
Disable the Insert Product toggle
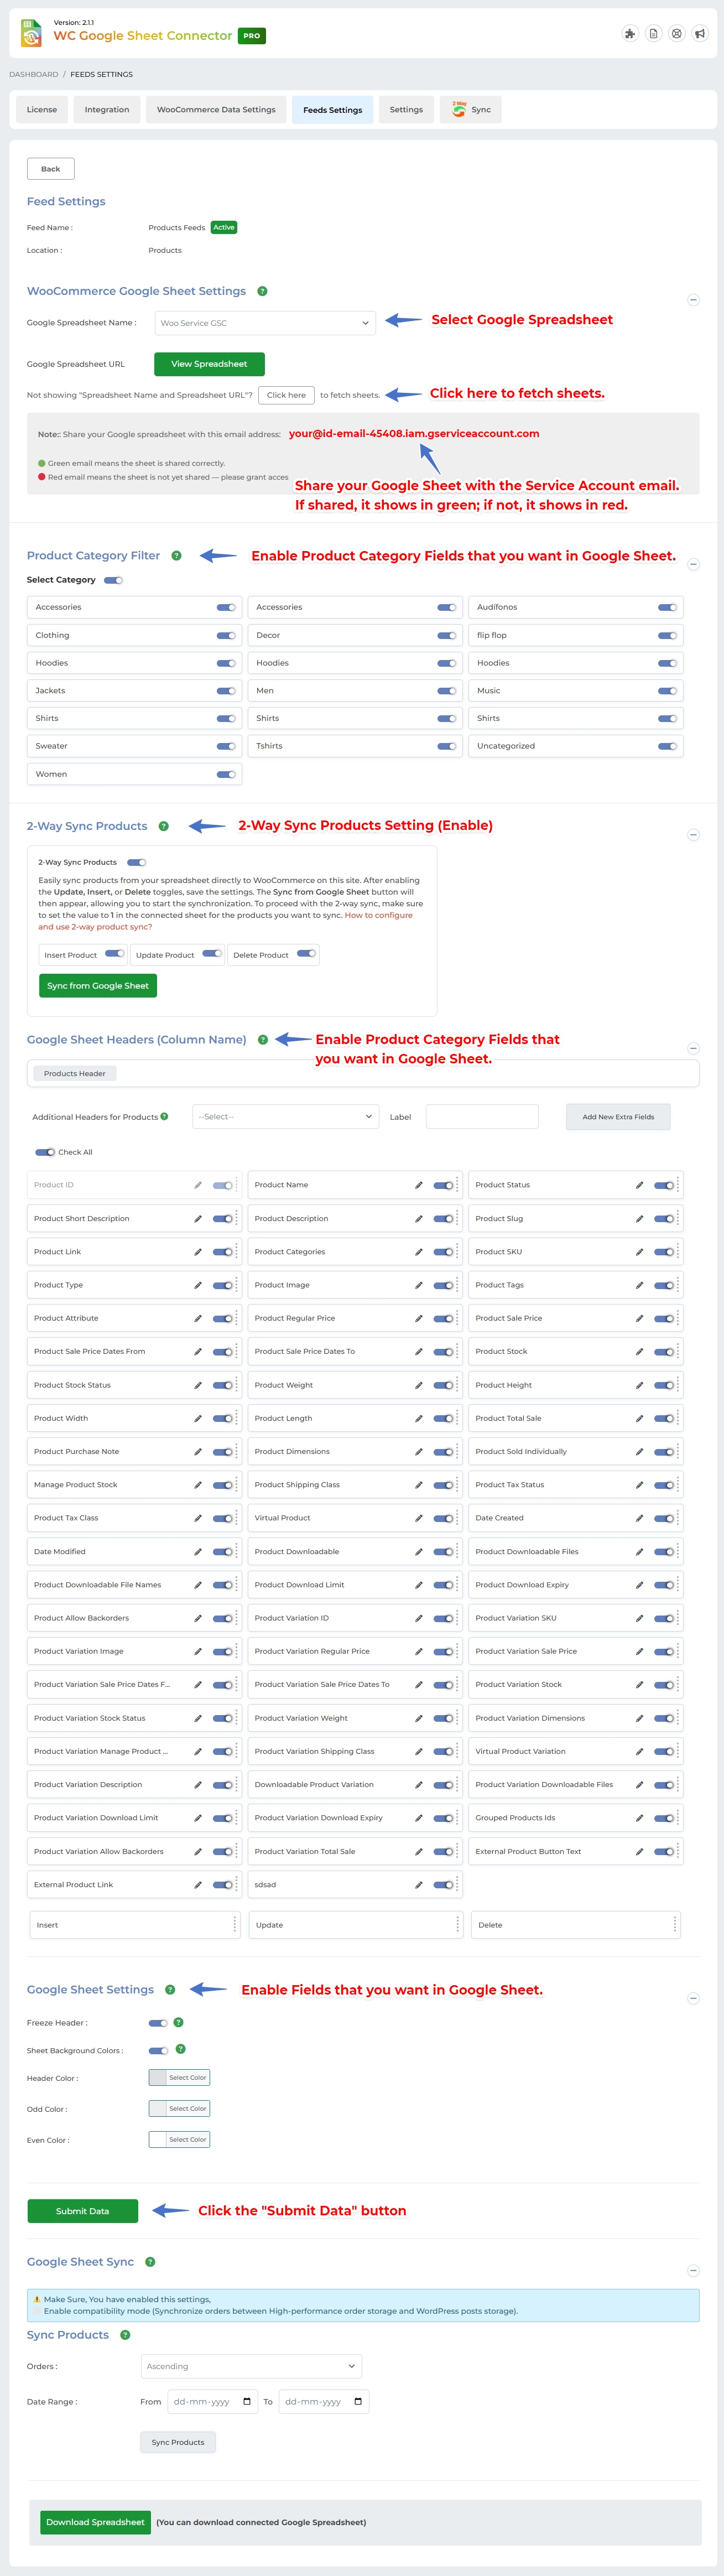(115, 954)
